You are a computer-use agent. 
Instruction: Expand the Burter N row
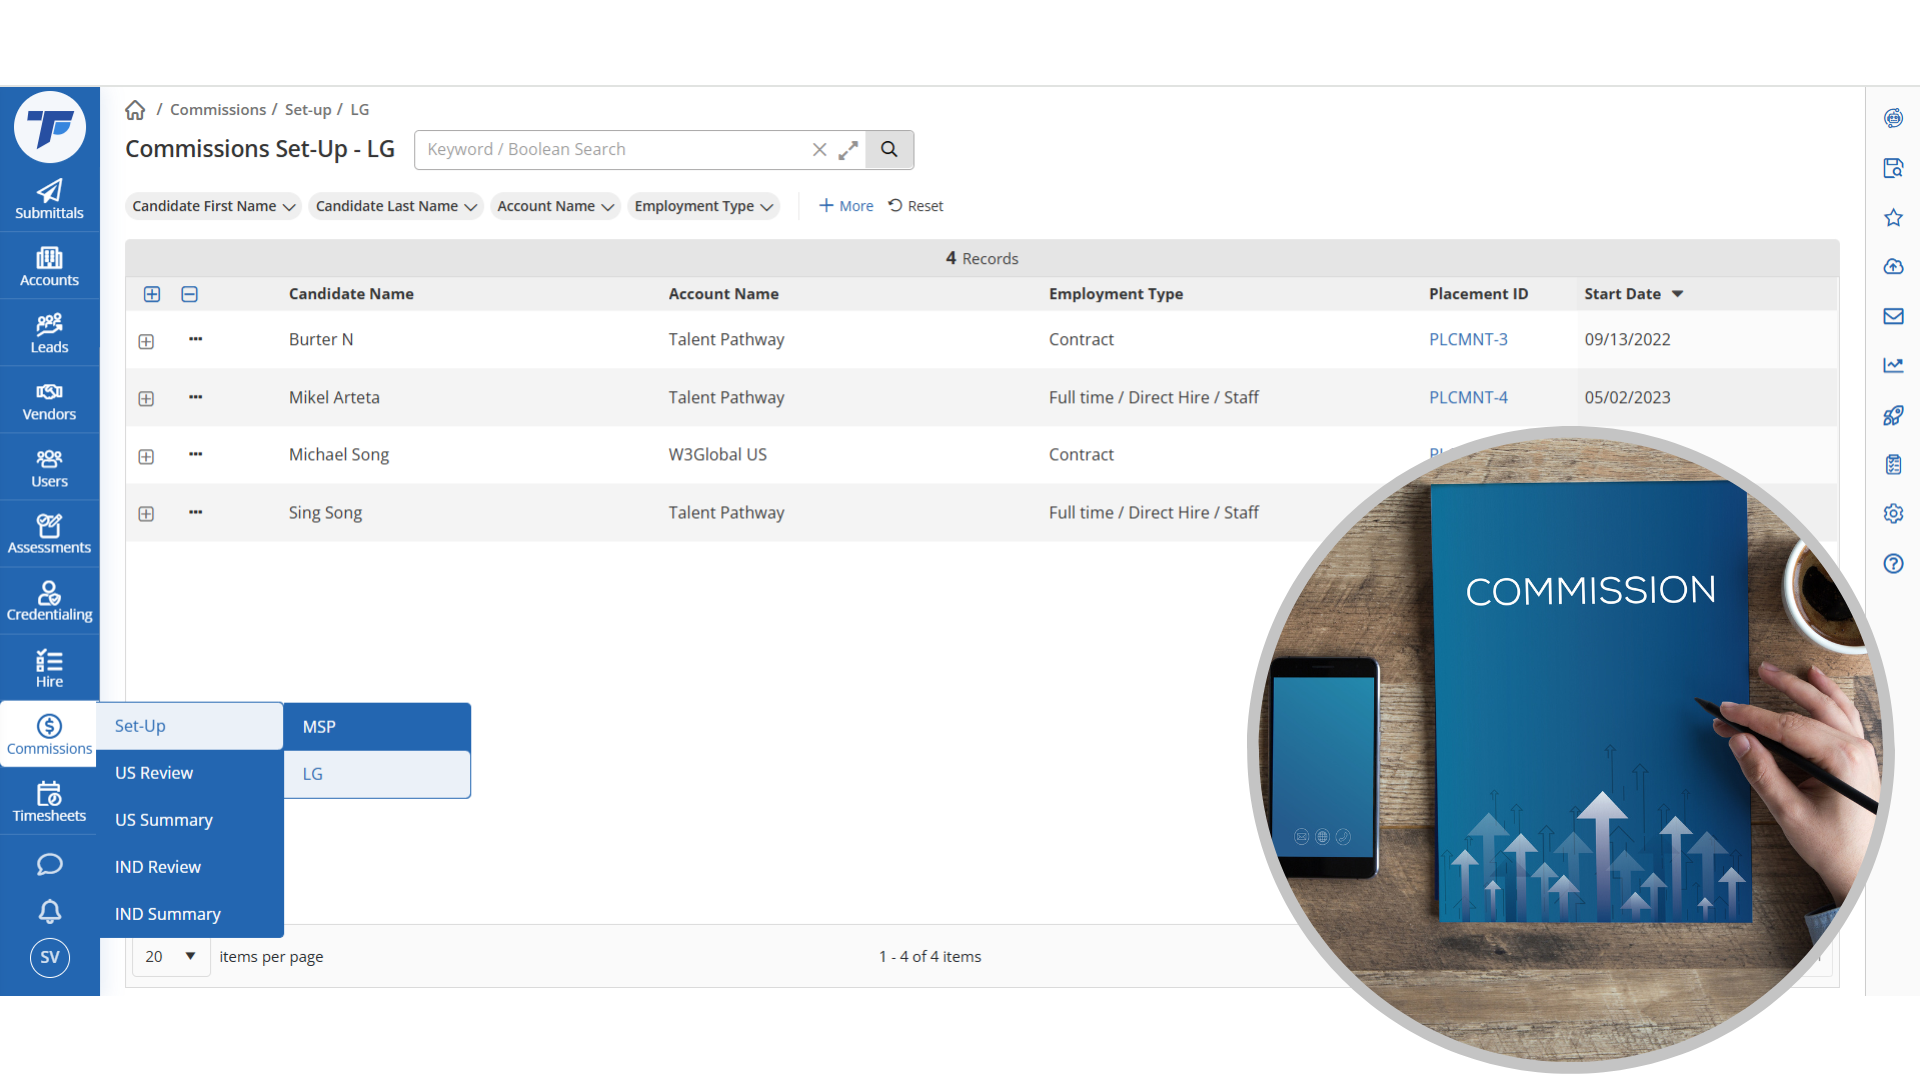pyautogui.click(x=146, y=341)
